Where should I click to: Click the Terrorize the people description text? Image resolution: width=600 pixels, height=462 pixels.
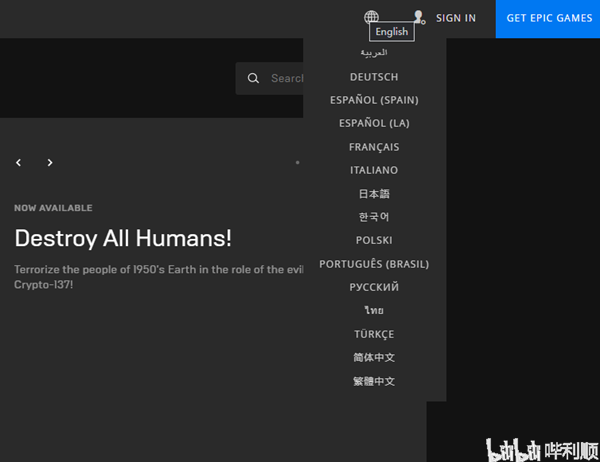159,277
